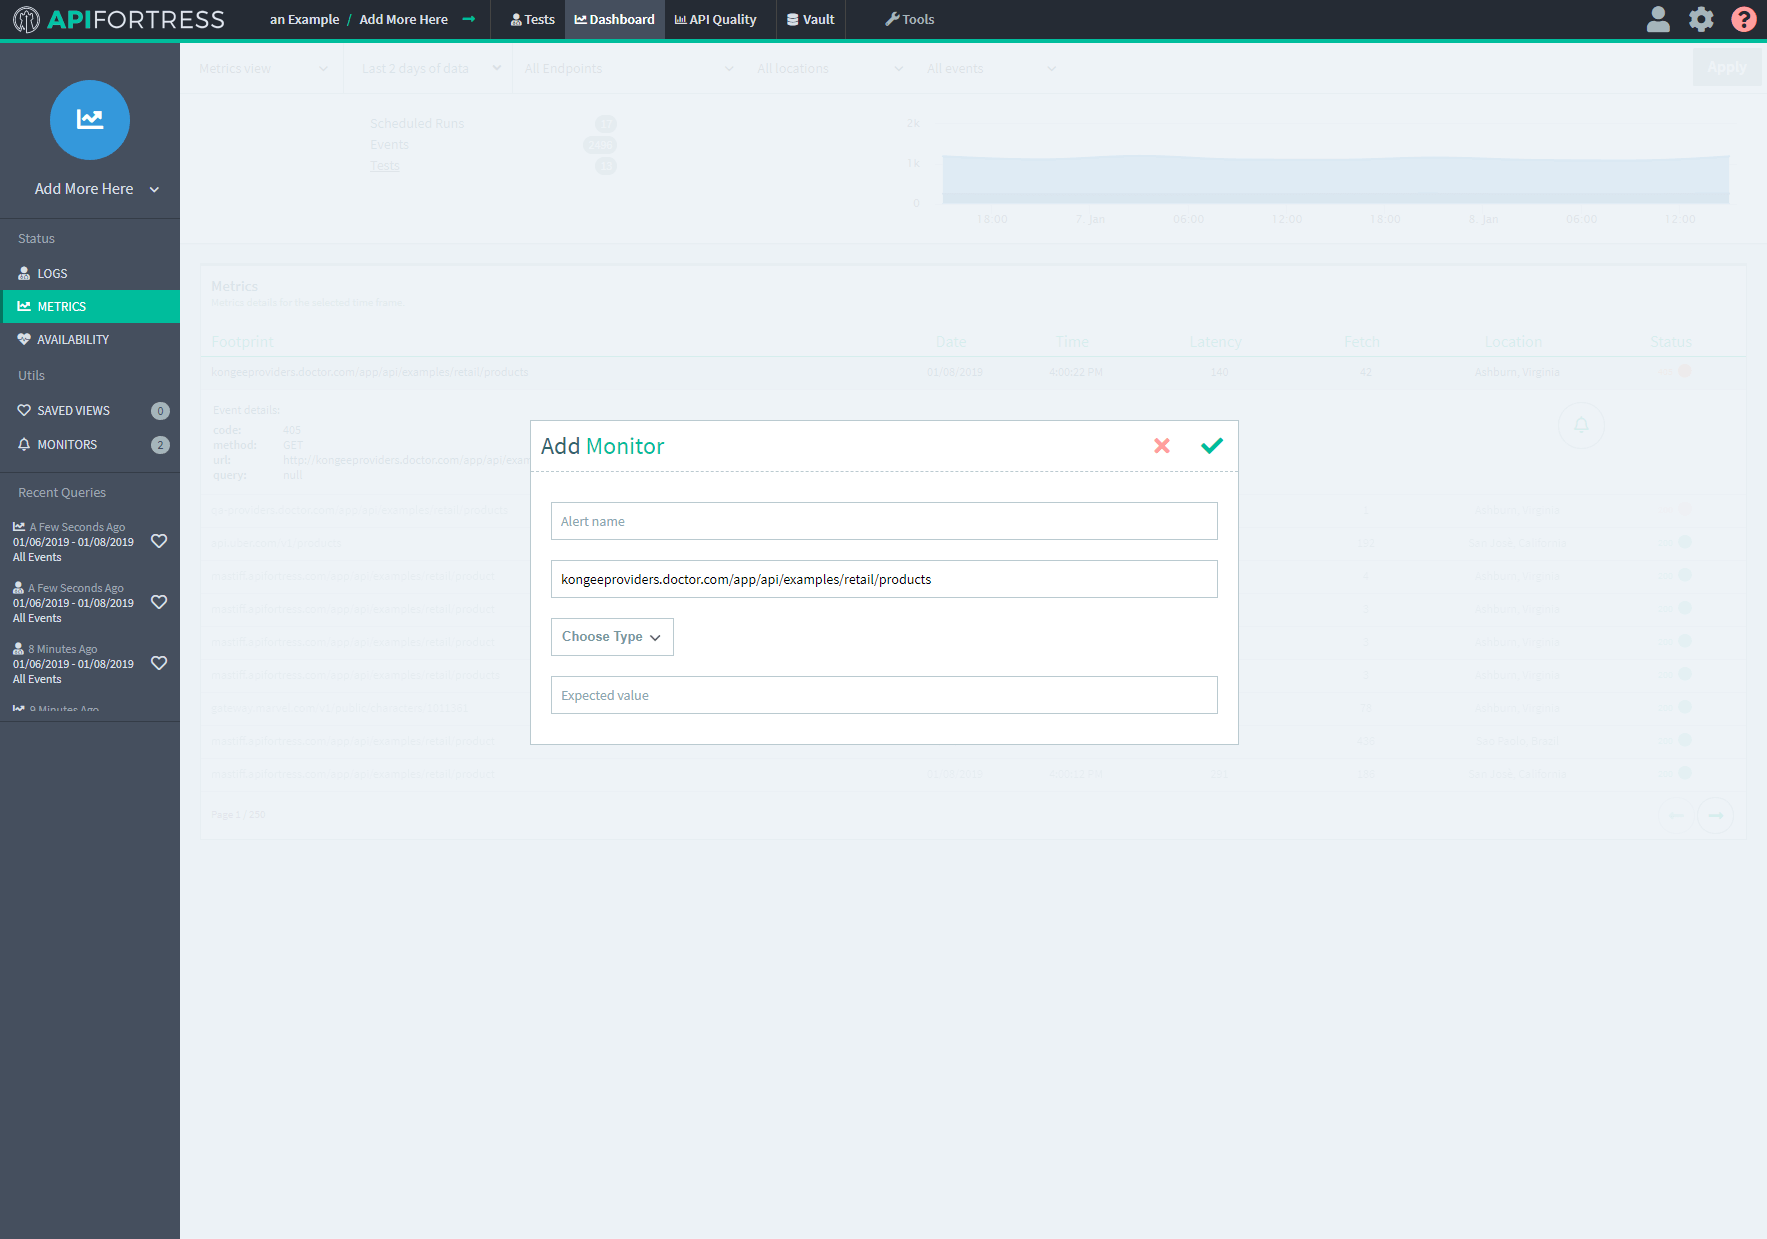Confirm the Add Monitor dialog with the checkmark
Viewport: 1767px width, 1239px height.
click(x=1211, y=446)
